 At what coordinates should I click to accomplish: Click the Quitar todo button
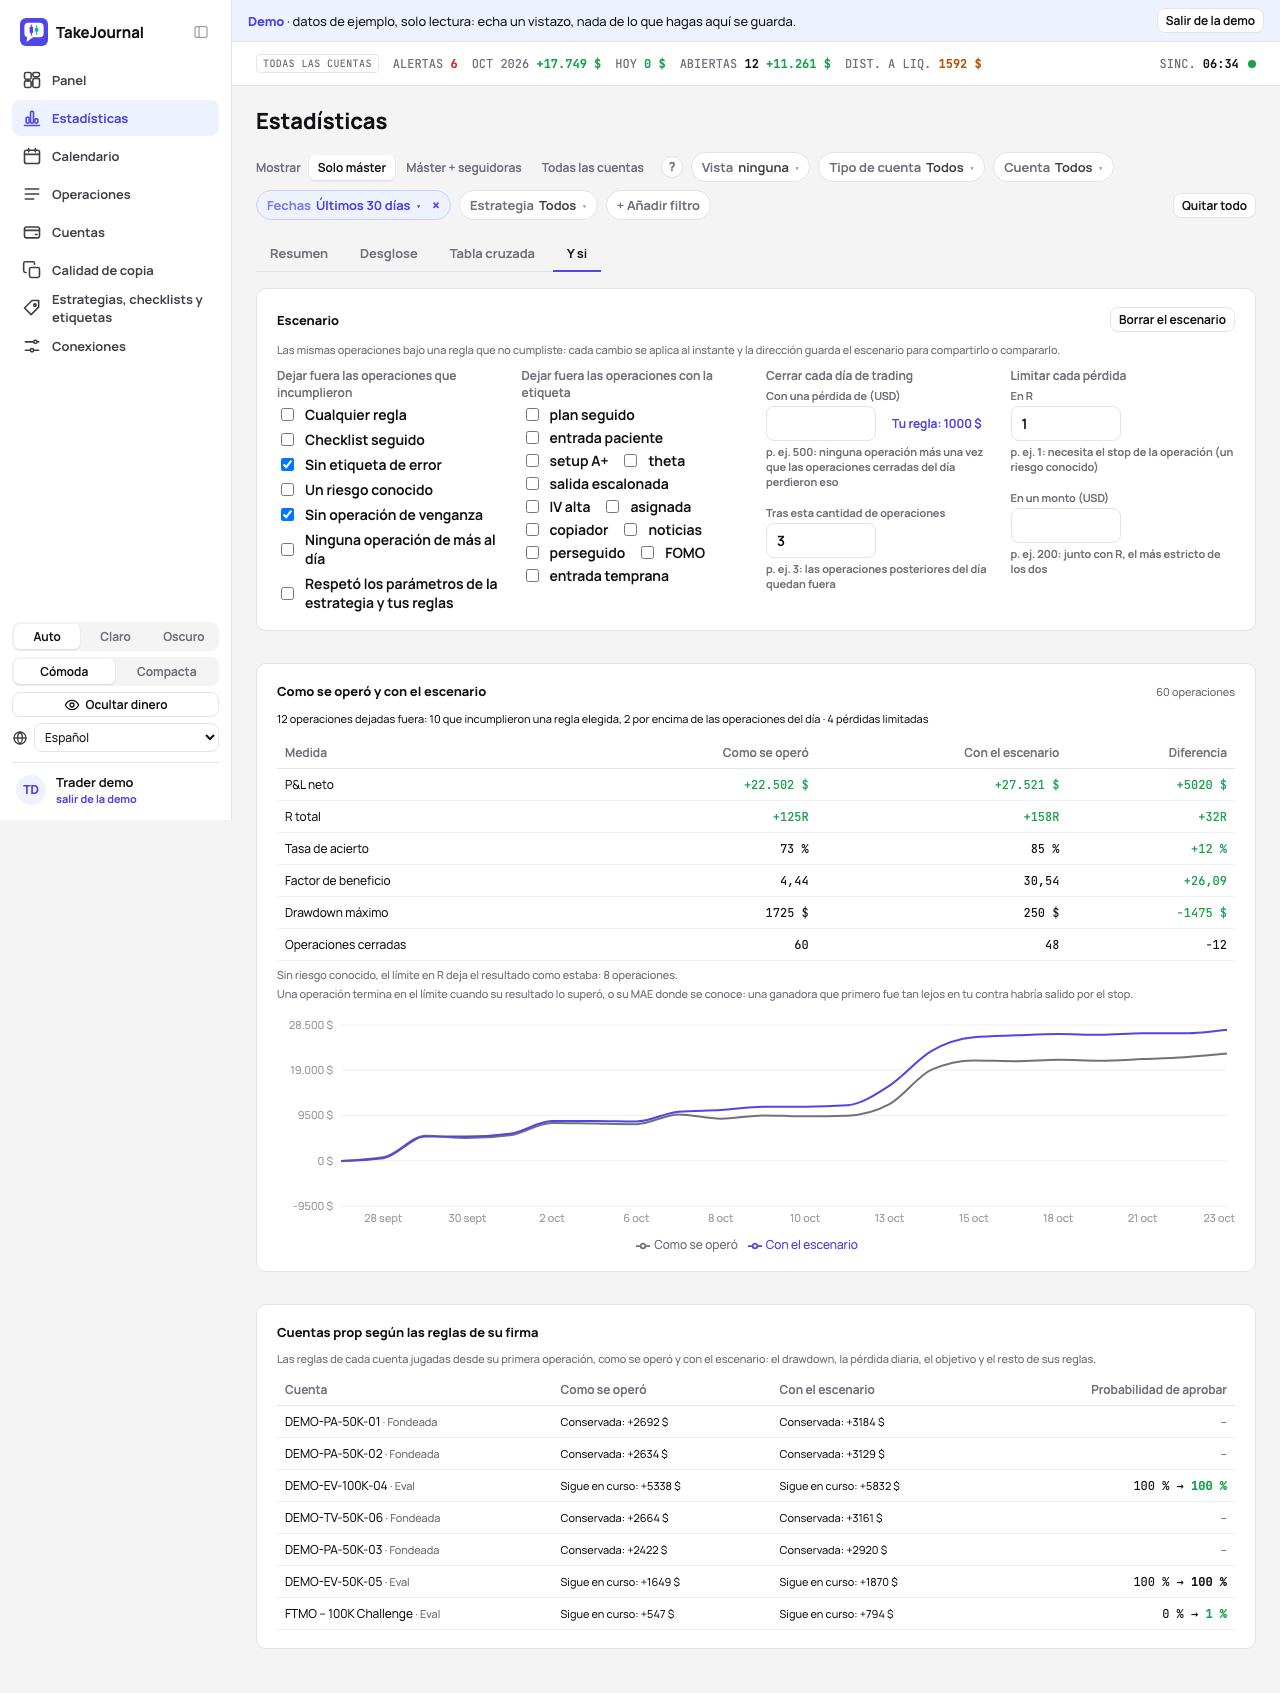coord(1214,205)
